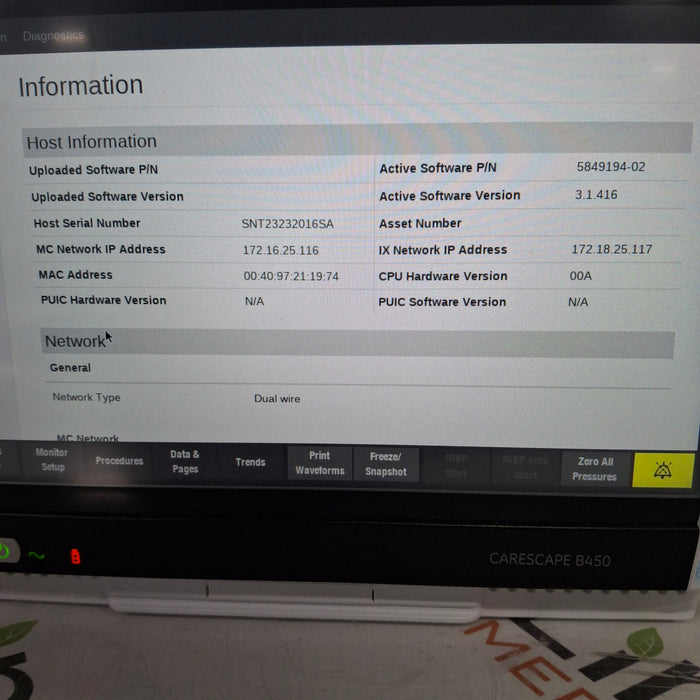700x700 pixels.
Task: Select MC Network IP 172.16.25.116
Action: [x=280, y=250]
